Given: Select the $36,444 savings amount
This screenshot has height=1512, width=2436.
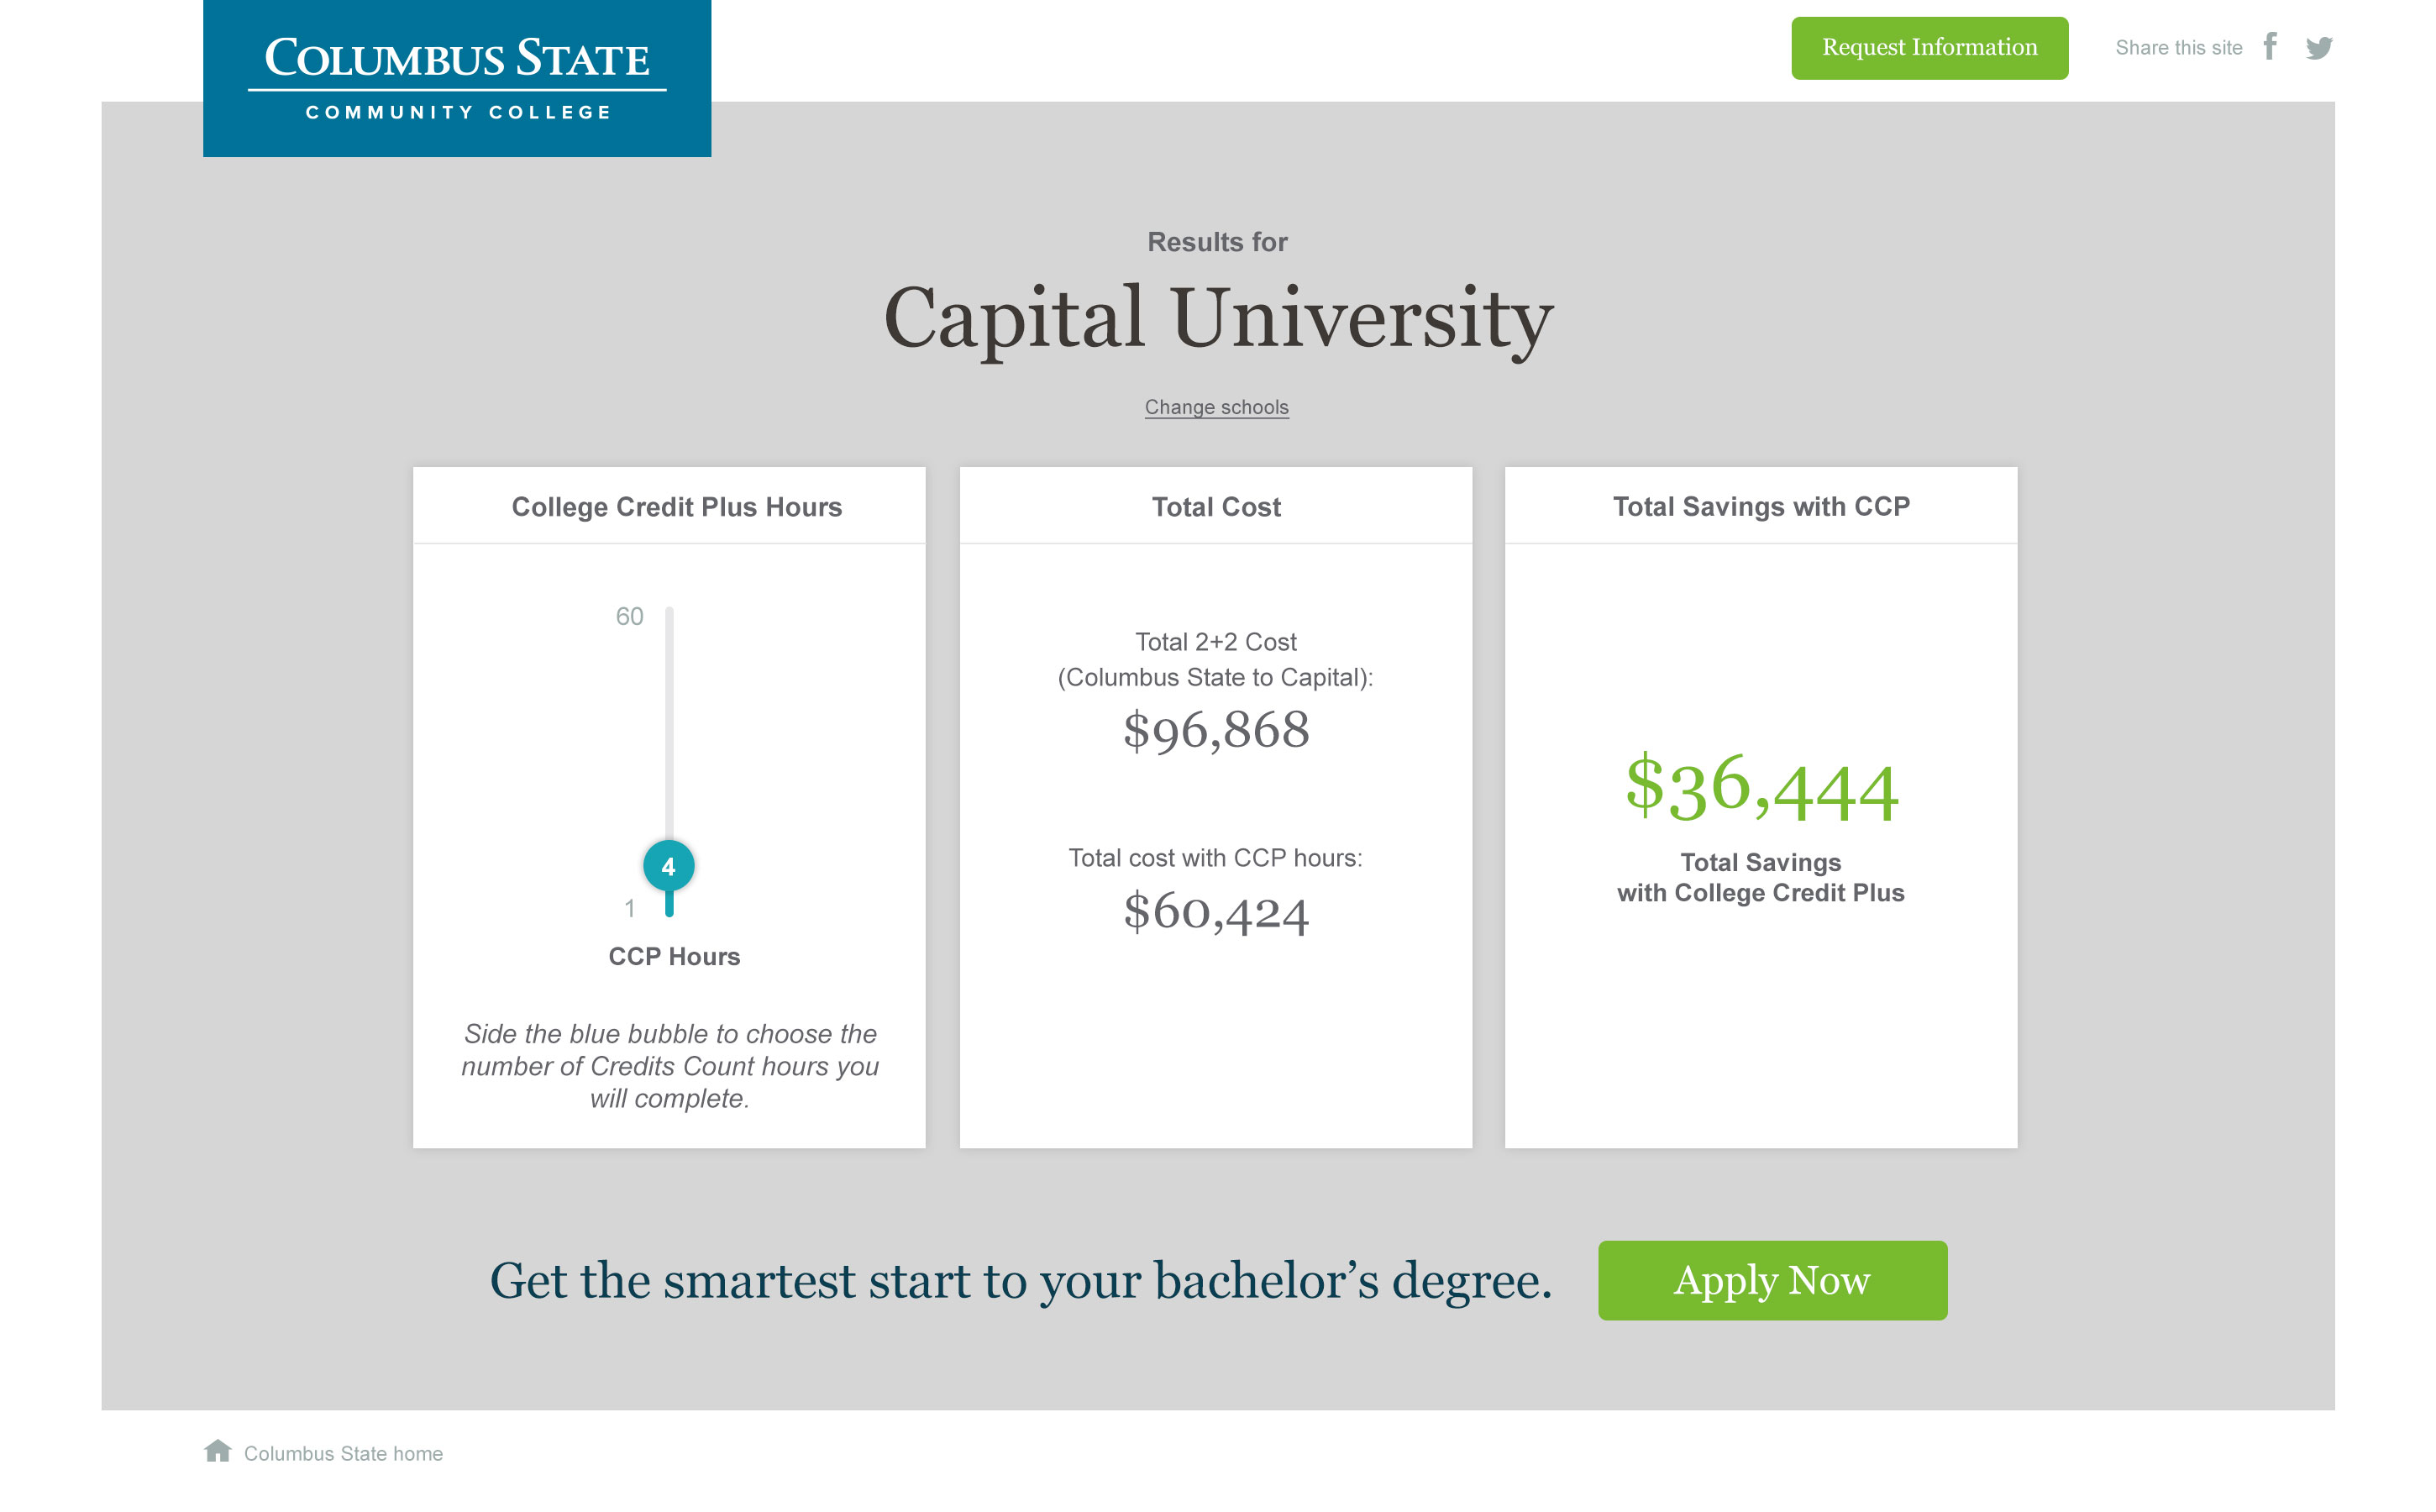Looking at the screenshot, I should [x=1762, y=791].
